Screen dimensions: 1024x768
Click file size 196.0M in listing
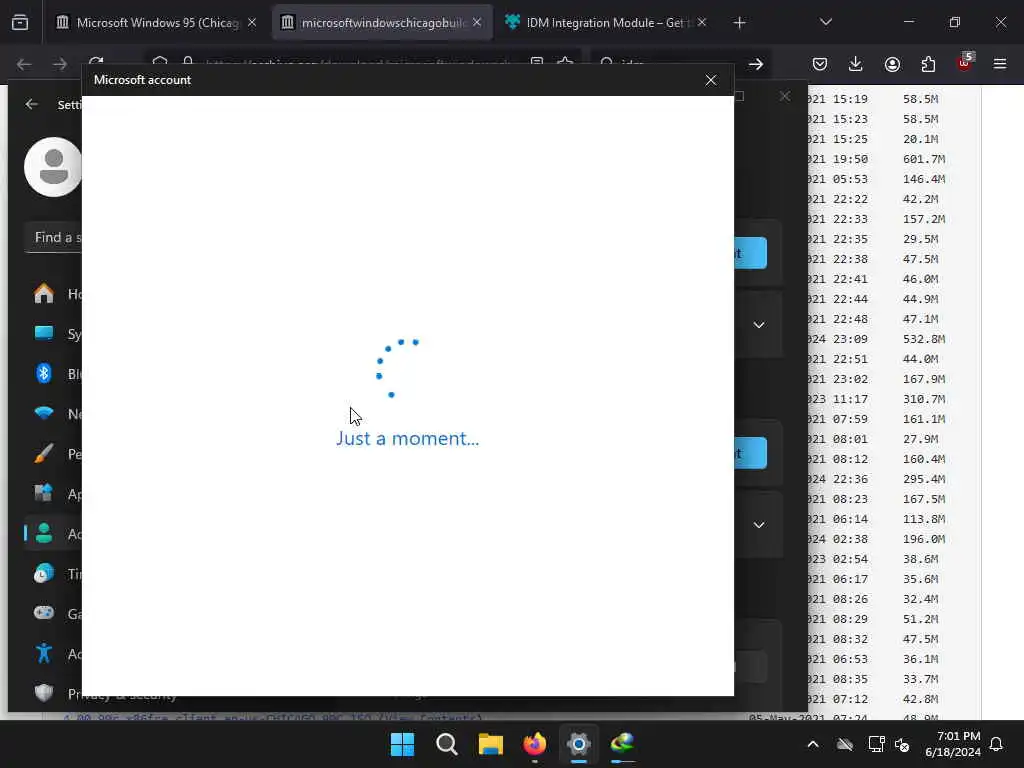924,539
